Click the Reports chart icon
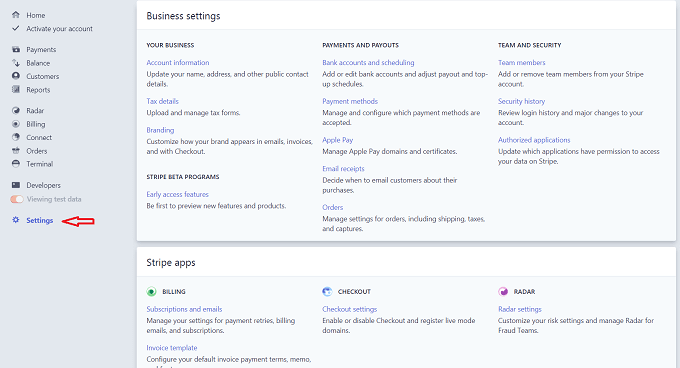This screenshot has width=680, height=368. coord(16,89)
